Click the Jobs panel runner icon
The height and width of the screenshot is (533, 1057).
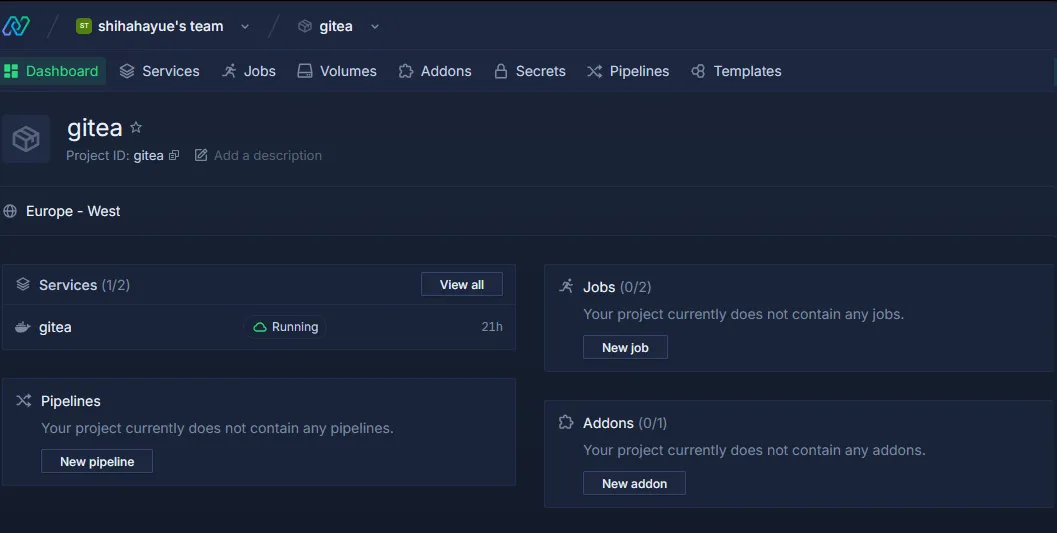pyautogui.click(x=566, y=286)
